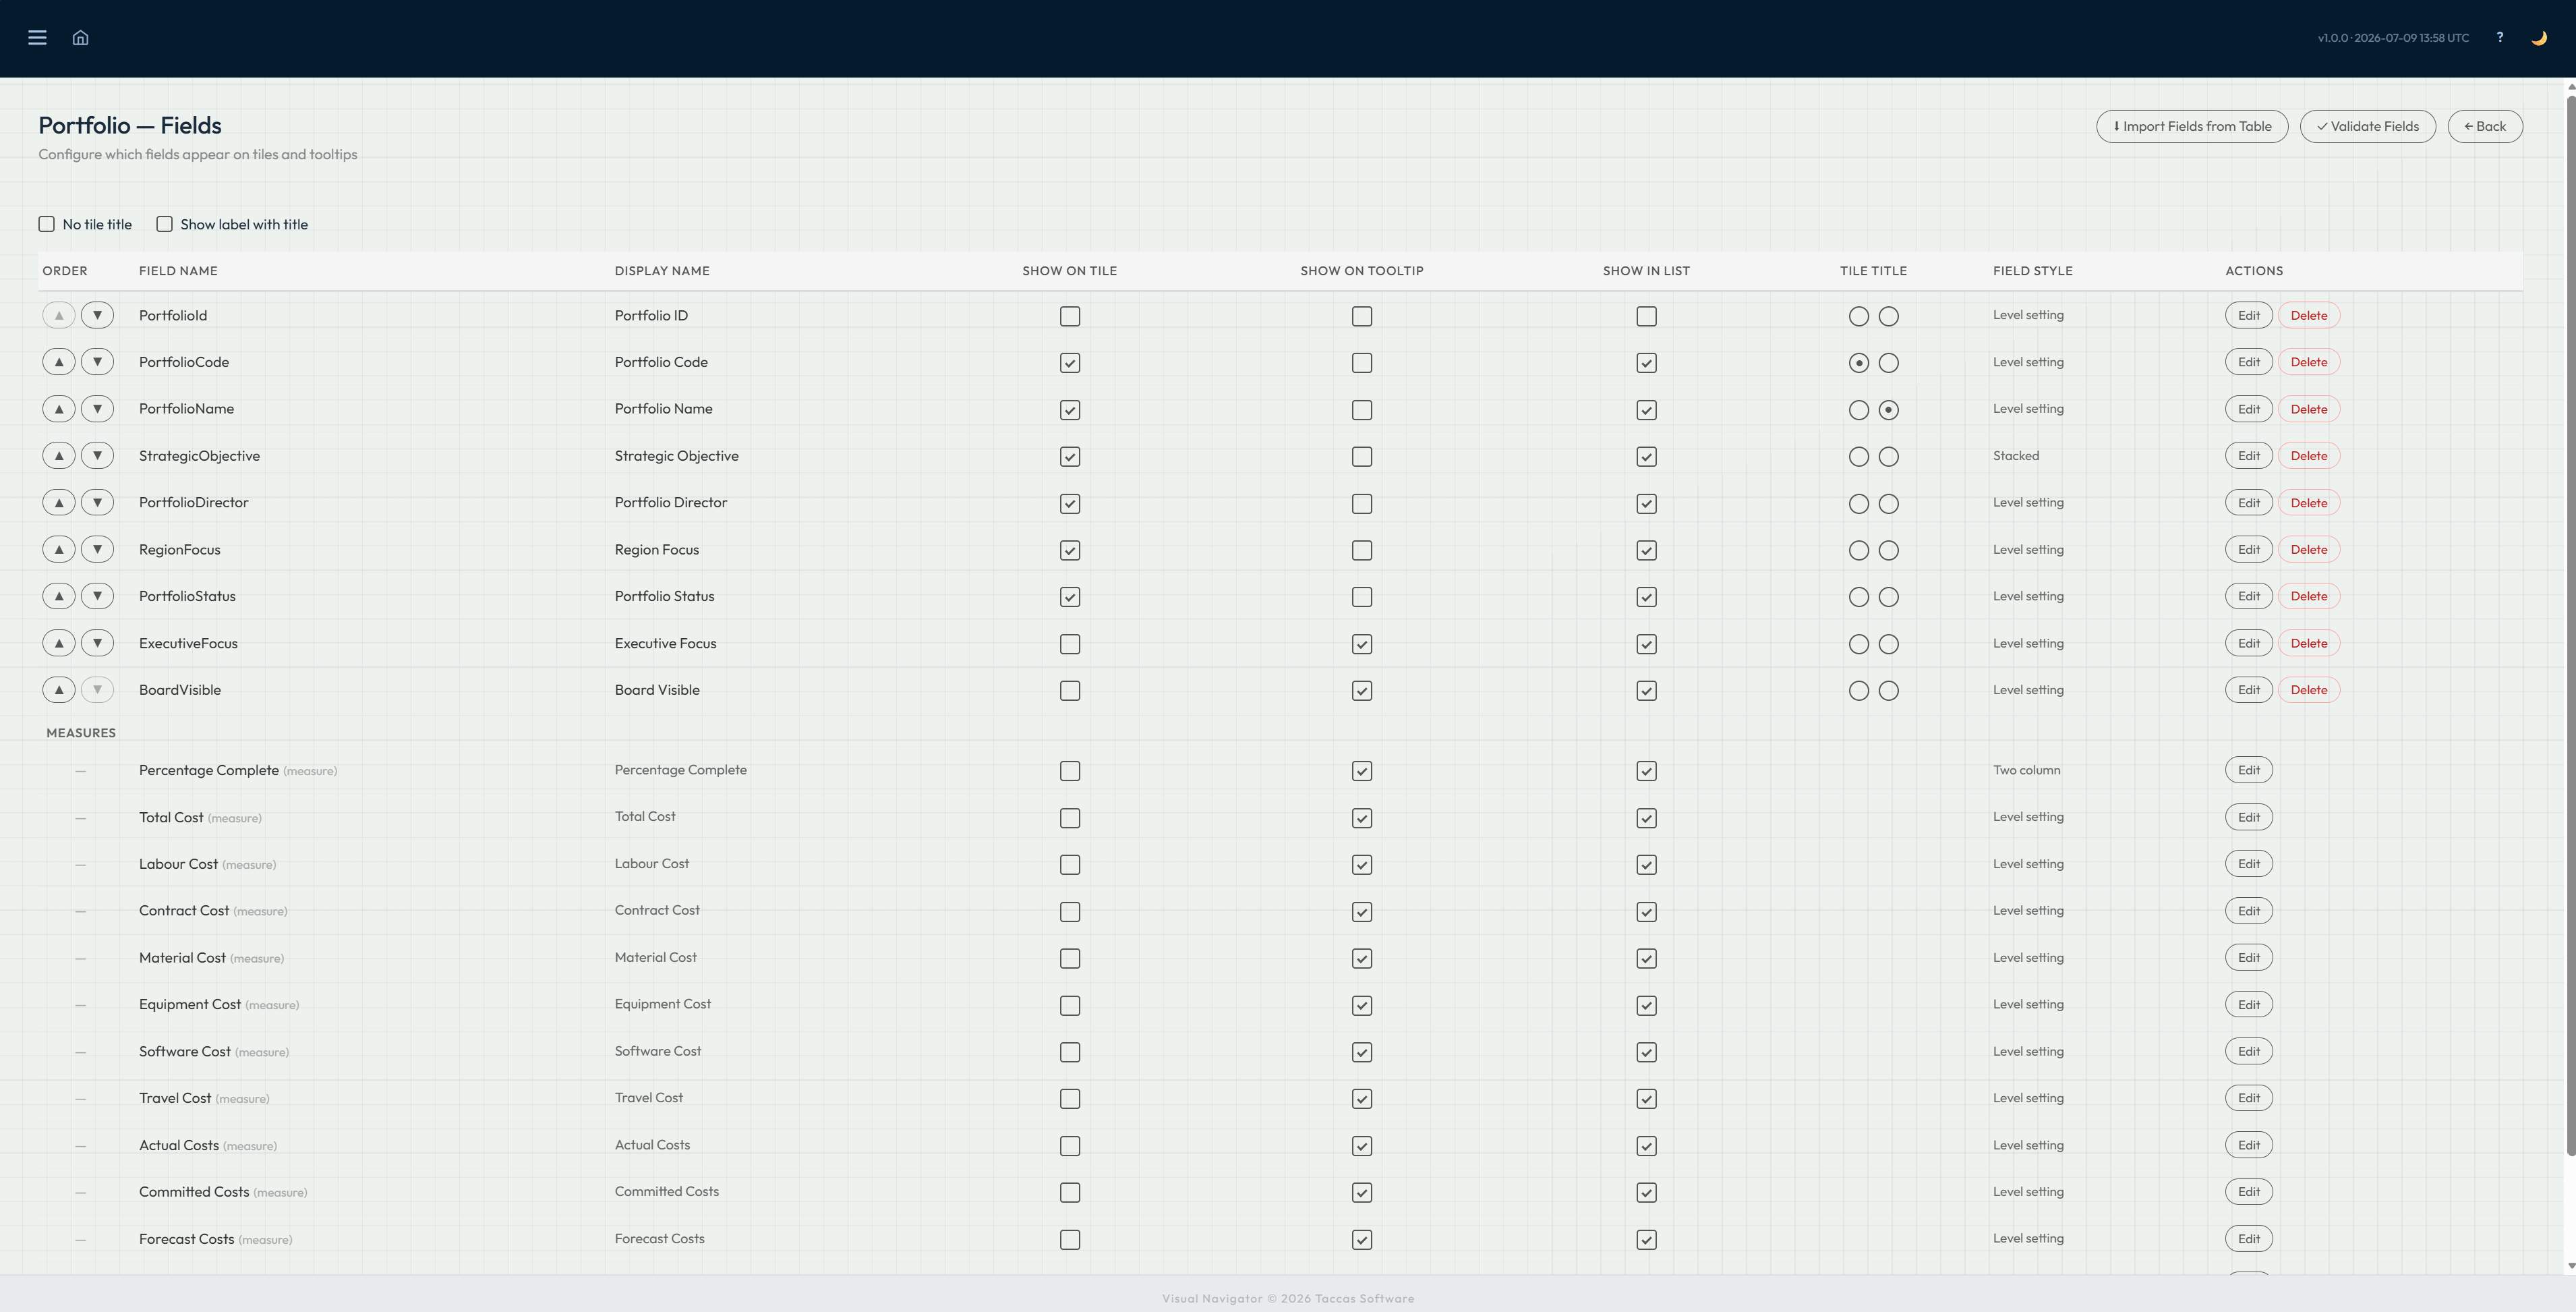The height and width of the screenshot is (1312, 2576).
Task: Click the Committed Costs measure name
Action: (x=194, y=1192)
